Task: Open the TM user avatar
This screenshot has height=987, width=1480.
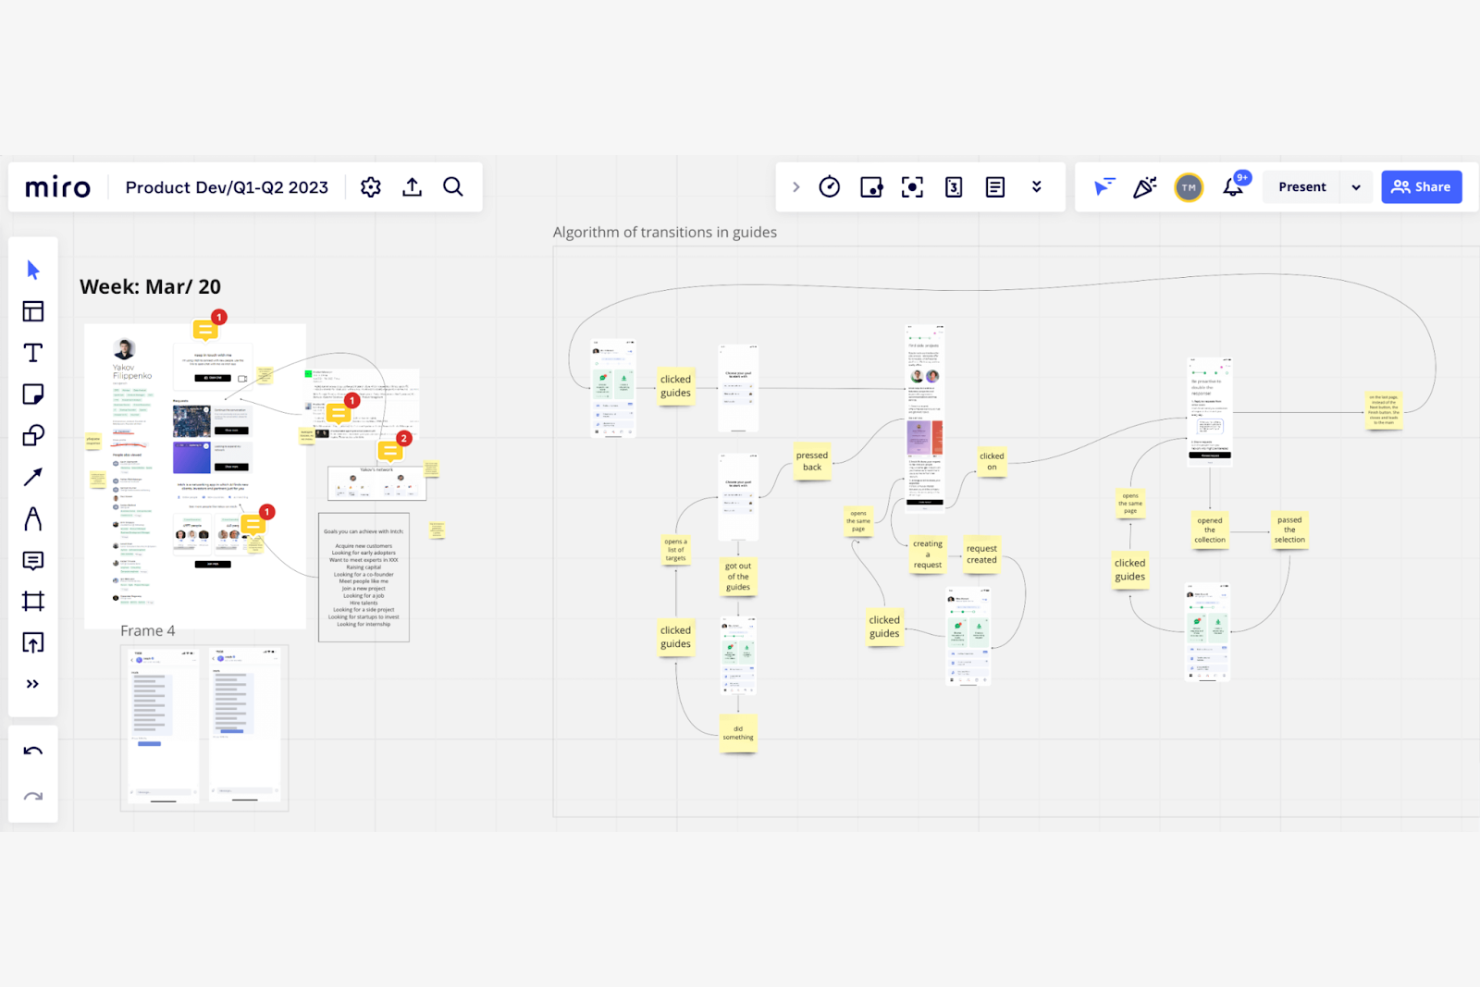Action: (x=1188, y=187)
